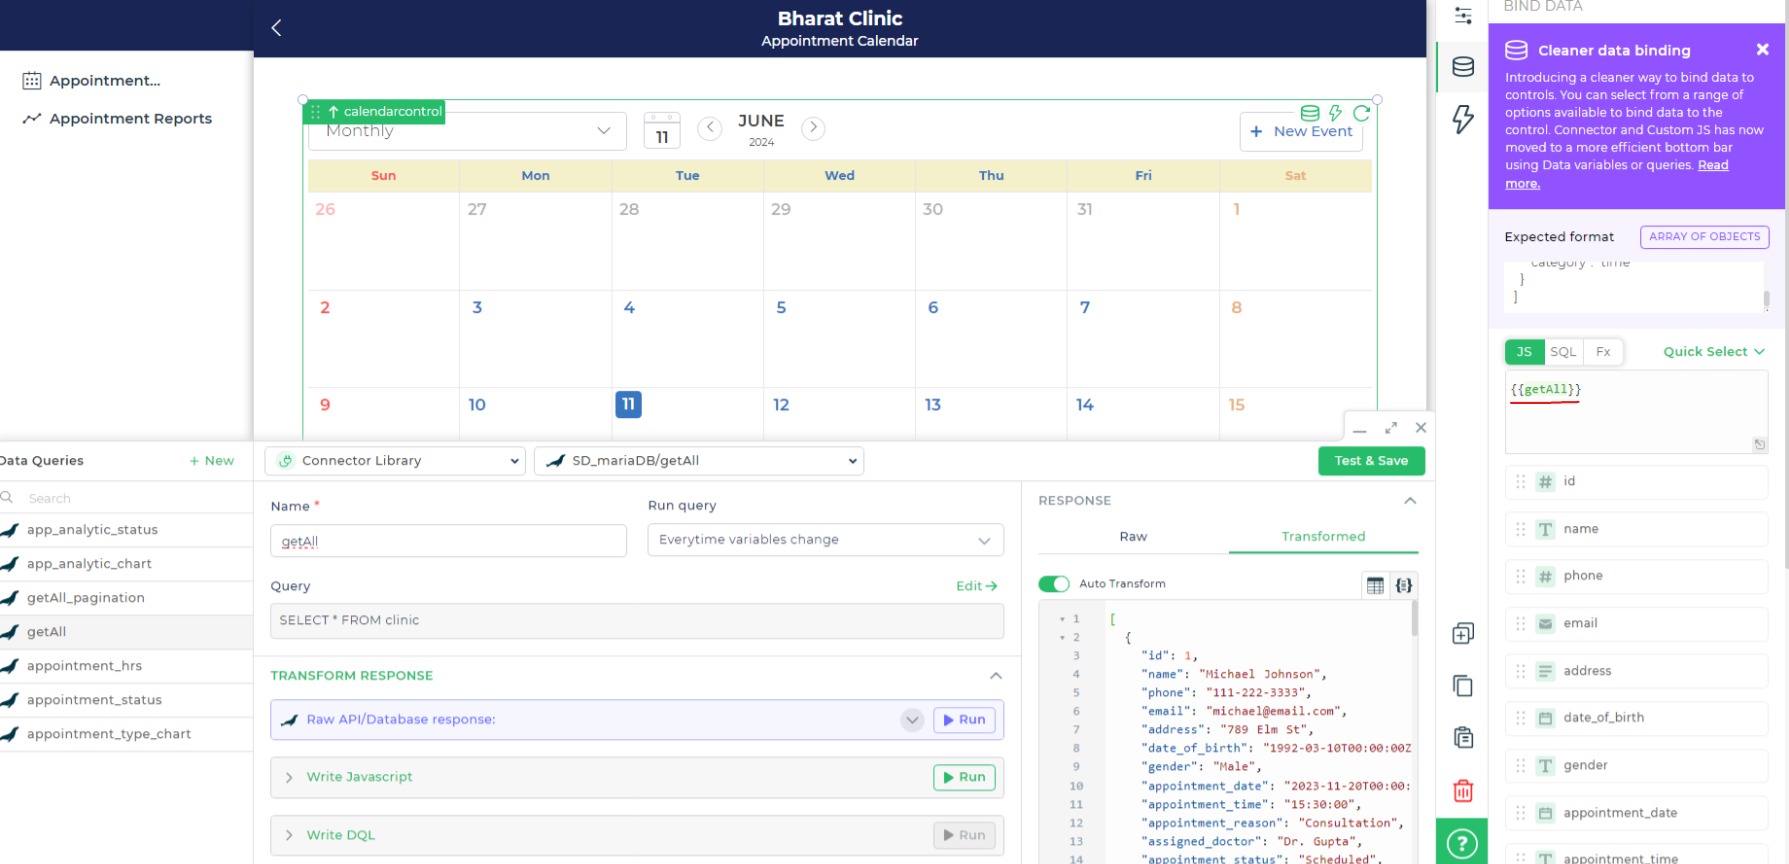Click the back arrow in app header

pos(276,28)
